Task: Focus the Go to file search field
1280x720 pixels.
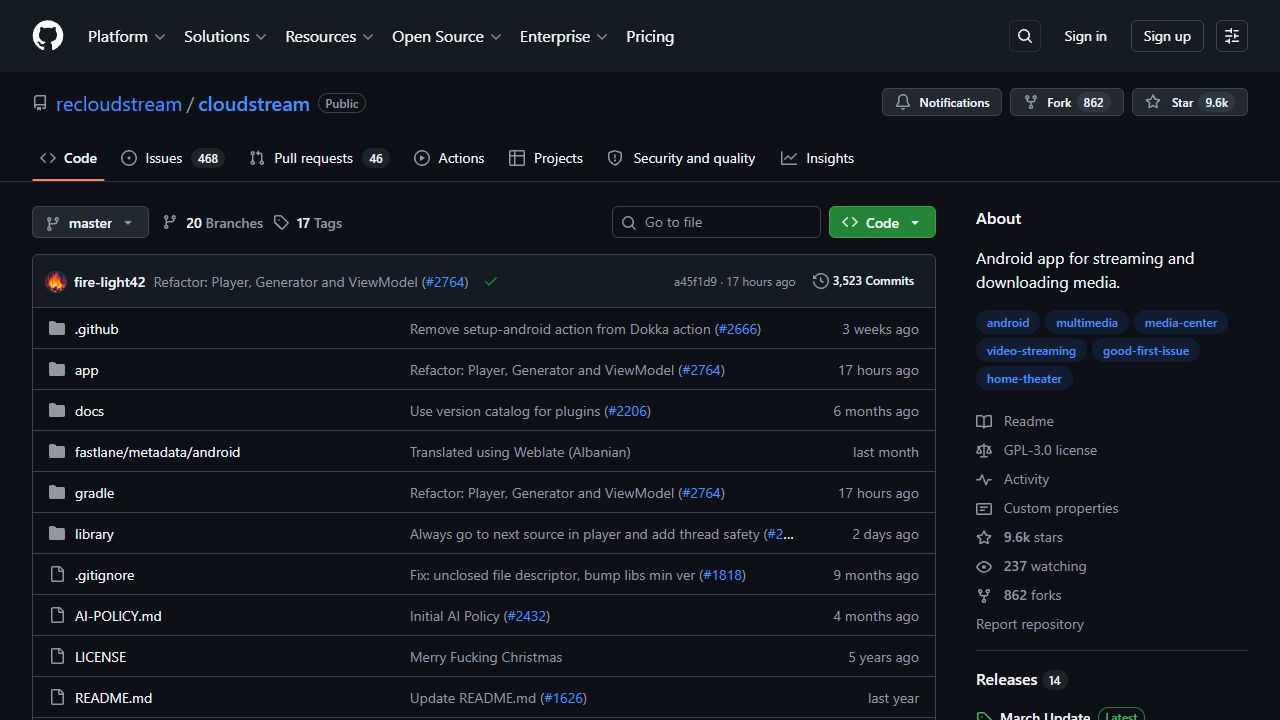Action: click(716, 222)
